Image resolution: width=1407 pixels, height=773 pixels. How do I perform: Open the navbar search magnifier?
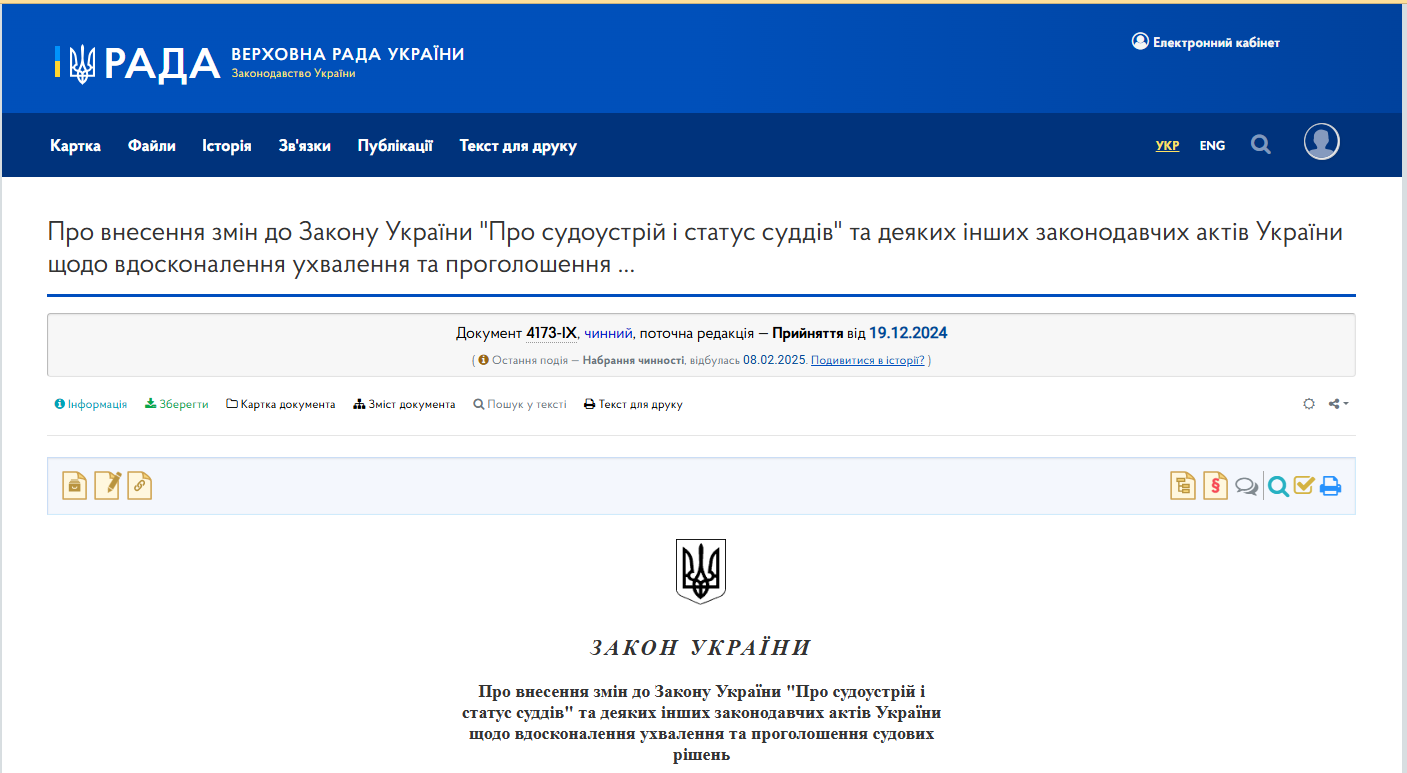click(1260, 144)
